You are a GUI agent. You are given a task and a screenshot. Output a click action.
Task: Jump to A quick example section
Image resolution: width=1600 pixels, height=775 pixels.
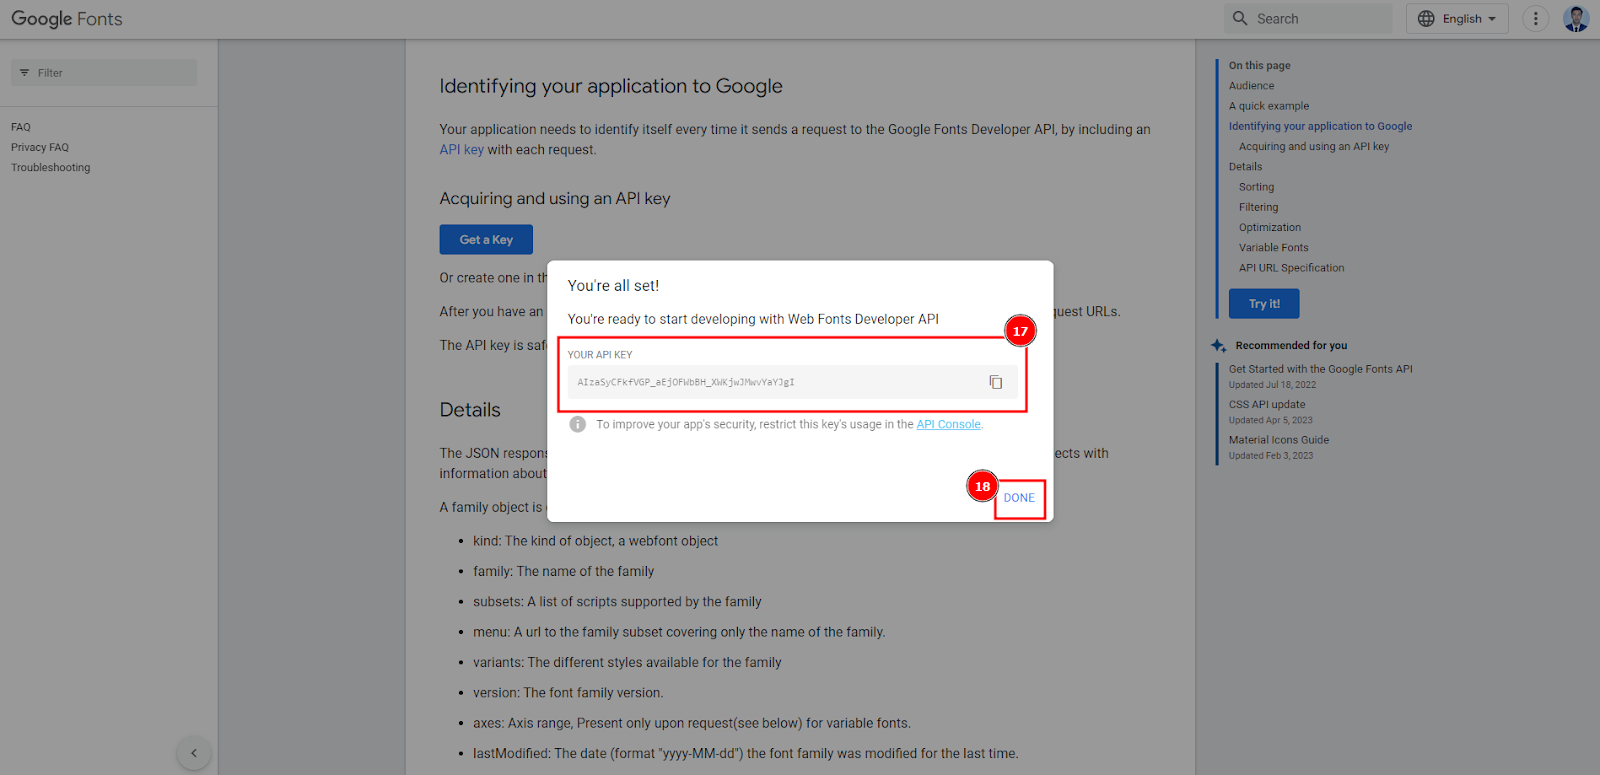[x=1269, y=106]
